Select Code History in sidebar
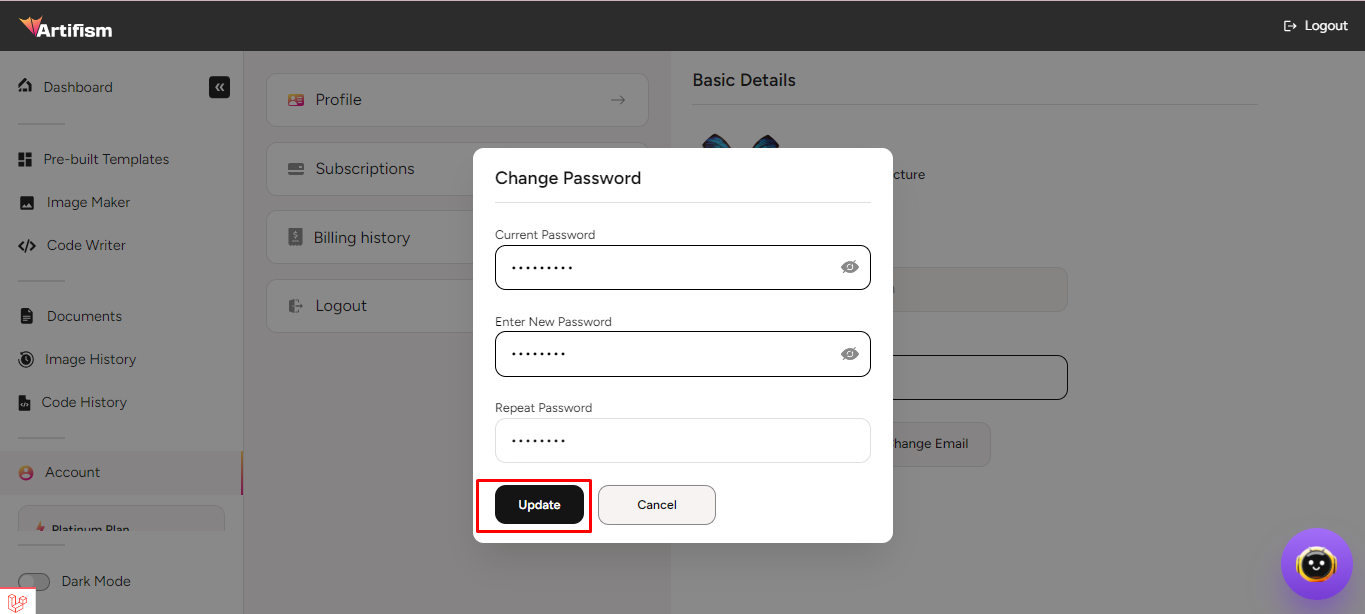 tap(84, 402)
